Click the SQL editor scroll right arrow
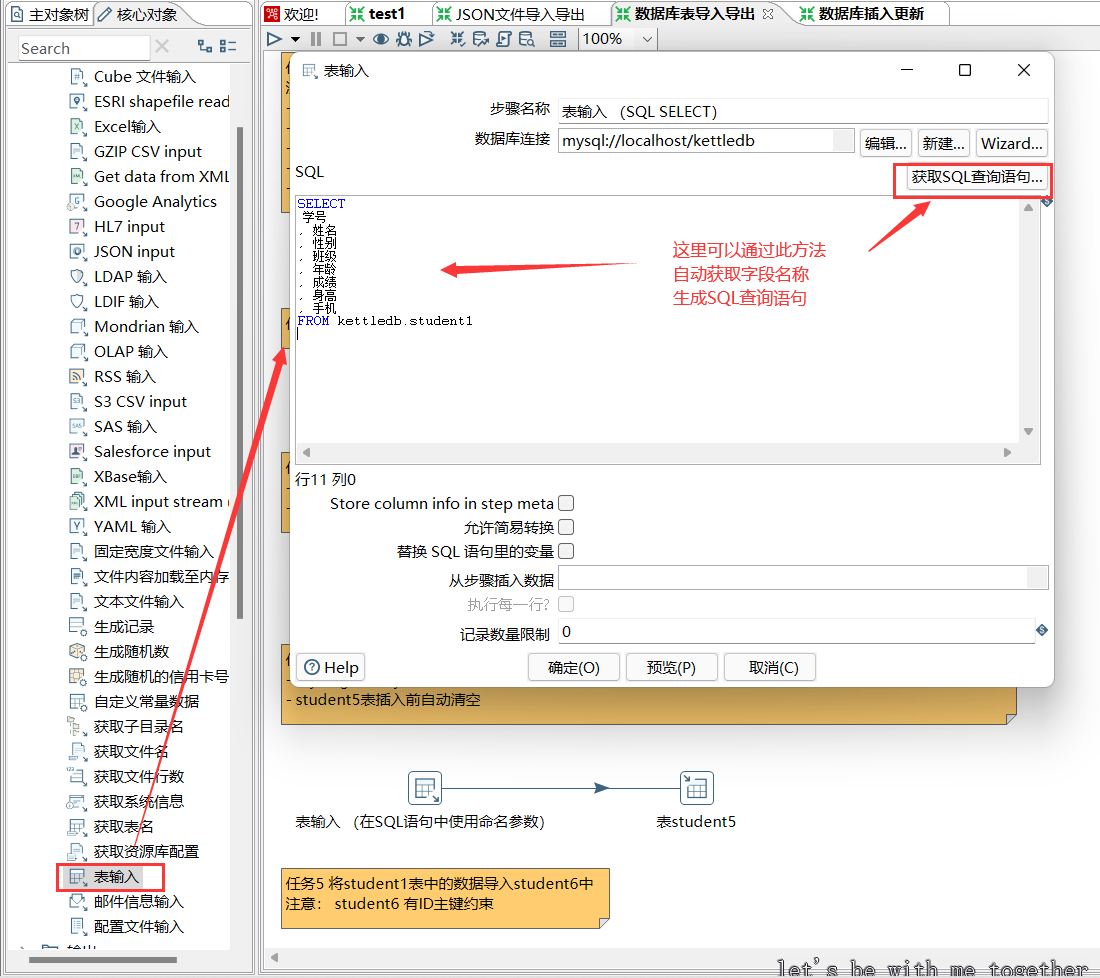1100x978 pixels. 1007,453
